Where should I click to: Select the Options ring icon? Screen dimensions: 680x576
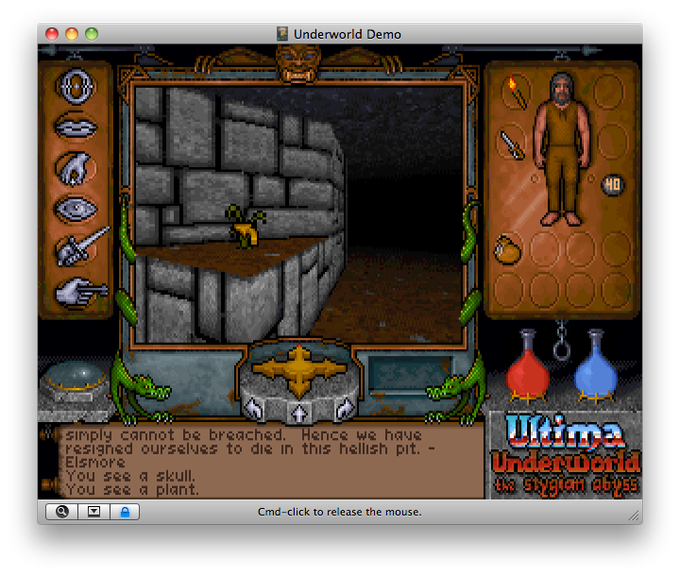click(75, 87)
